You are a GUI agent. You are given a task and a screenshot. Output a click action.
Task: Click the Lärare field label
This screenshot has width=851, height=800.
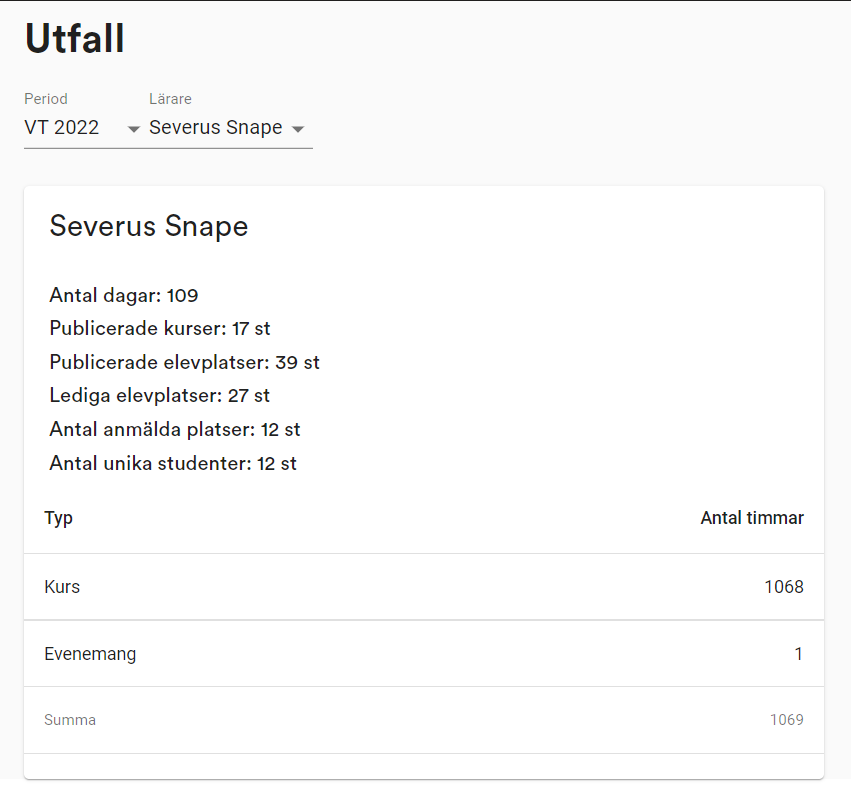click(x=170, y=99)
